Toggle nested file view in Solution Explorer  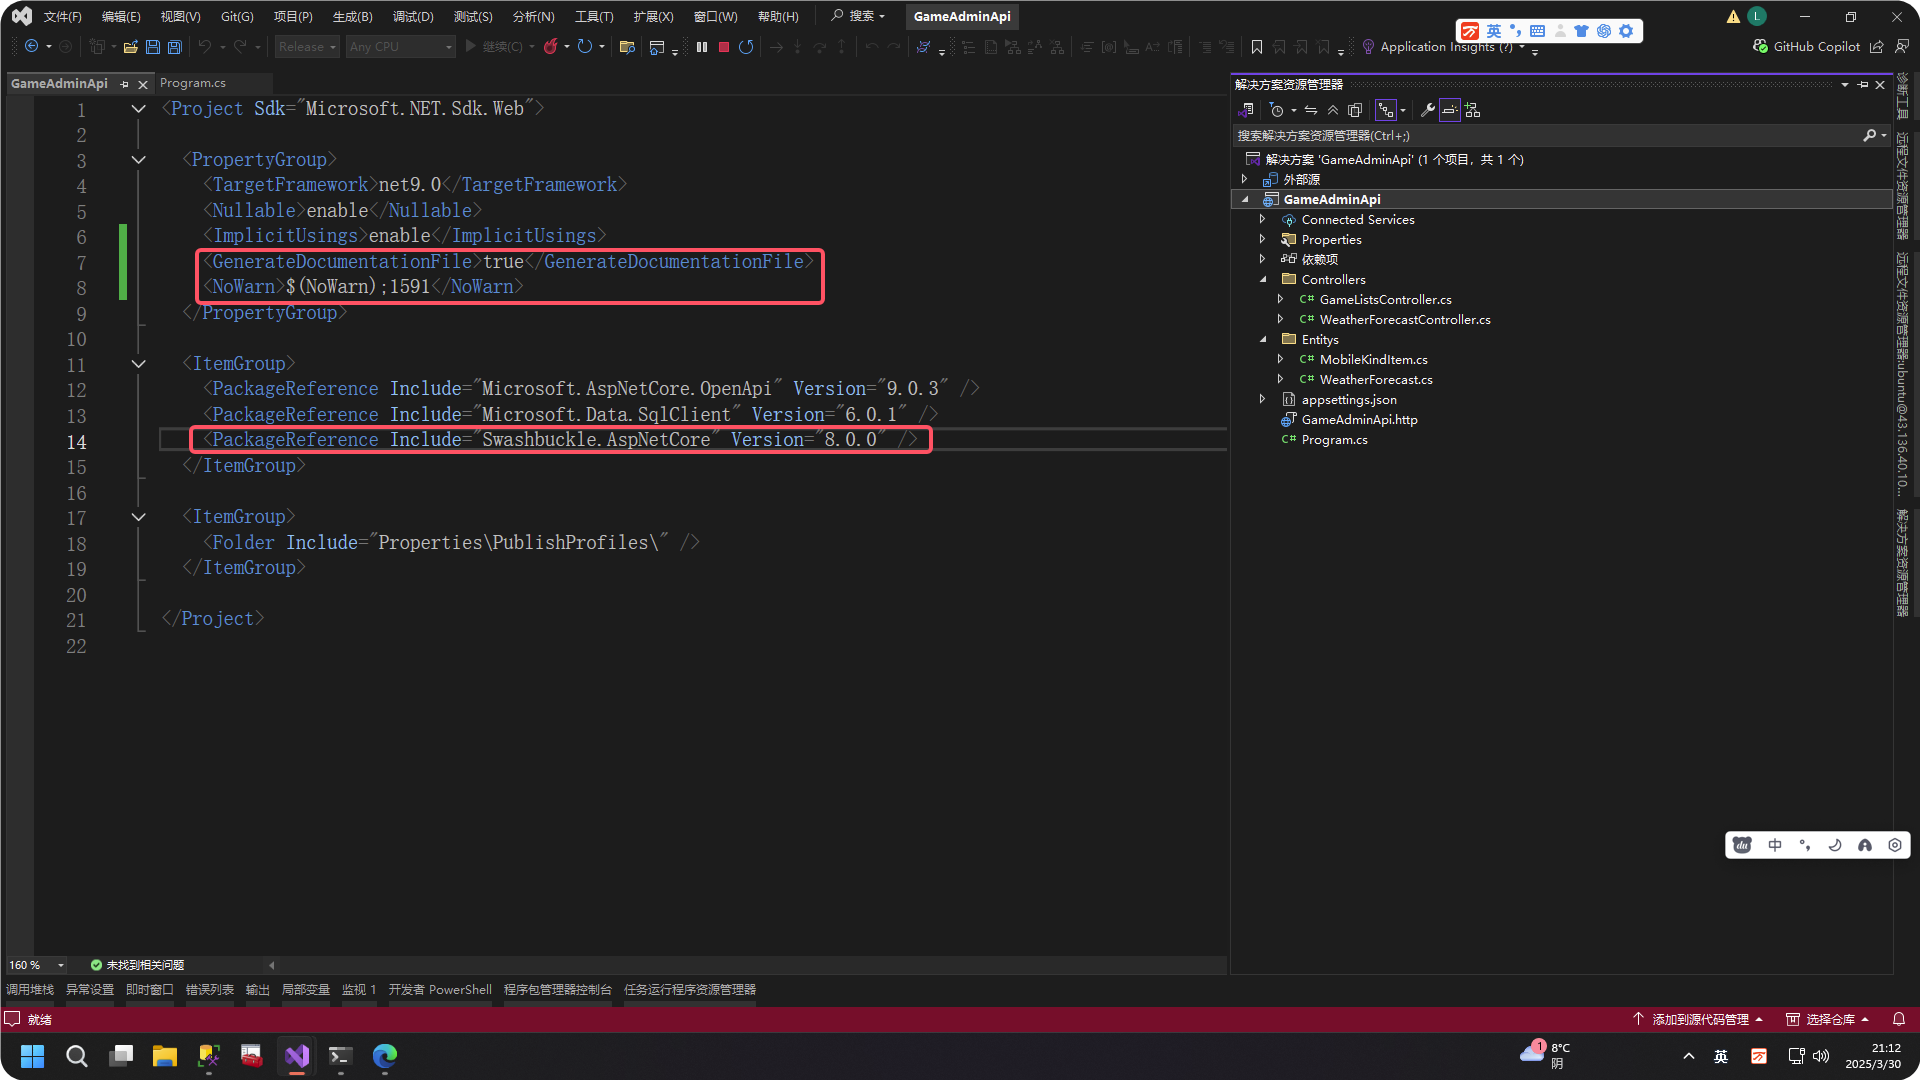[1385, 110]
